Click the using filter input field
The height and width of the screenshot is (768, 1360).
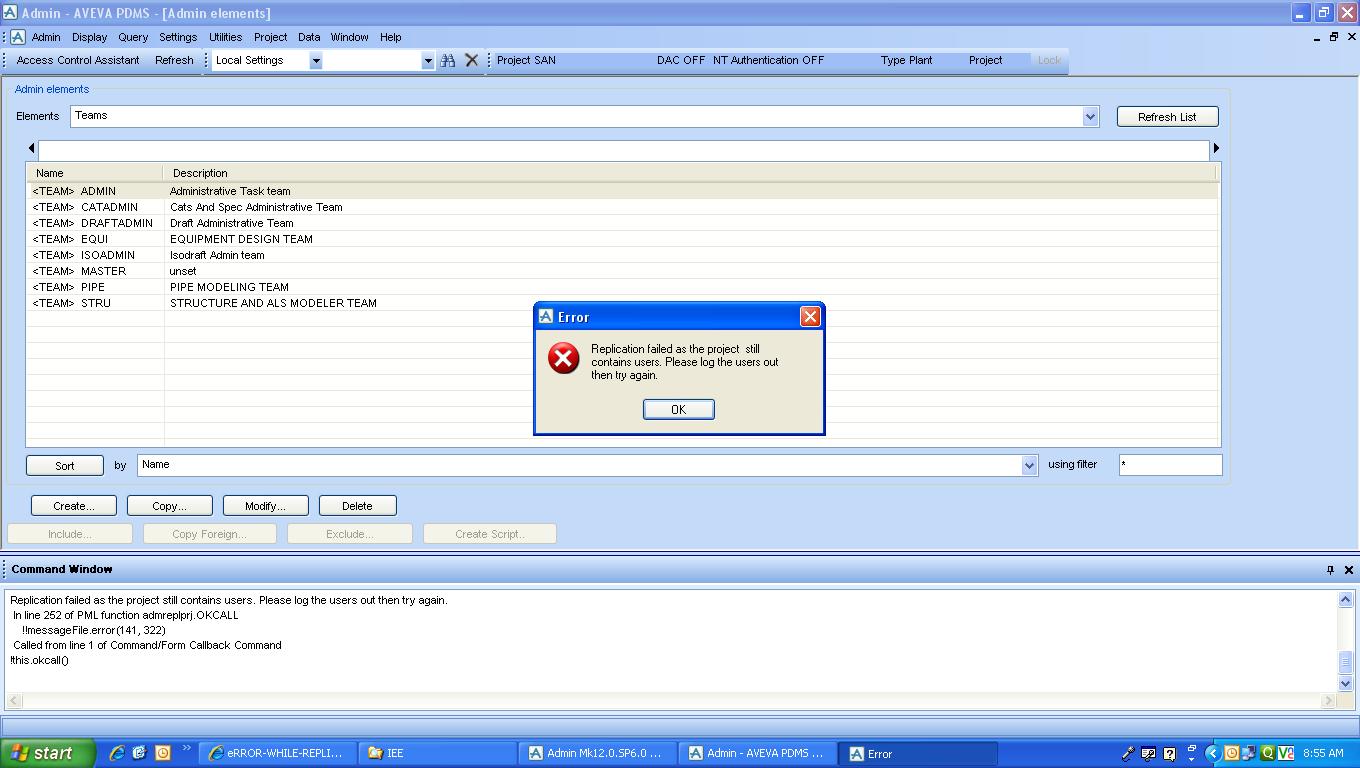1170,465
